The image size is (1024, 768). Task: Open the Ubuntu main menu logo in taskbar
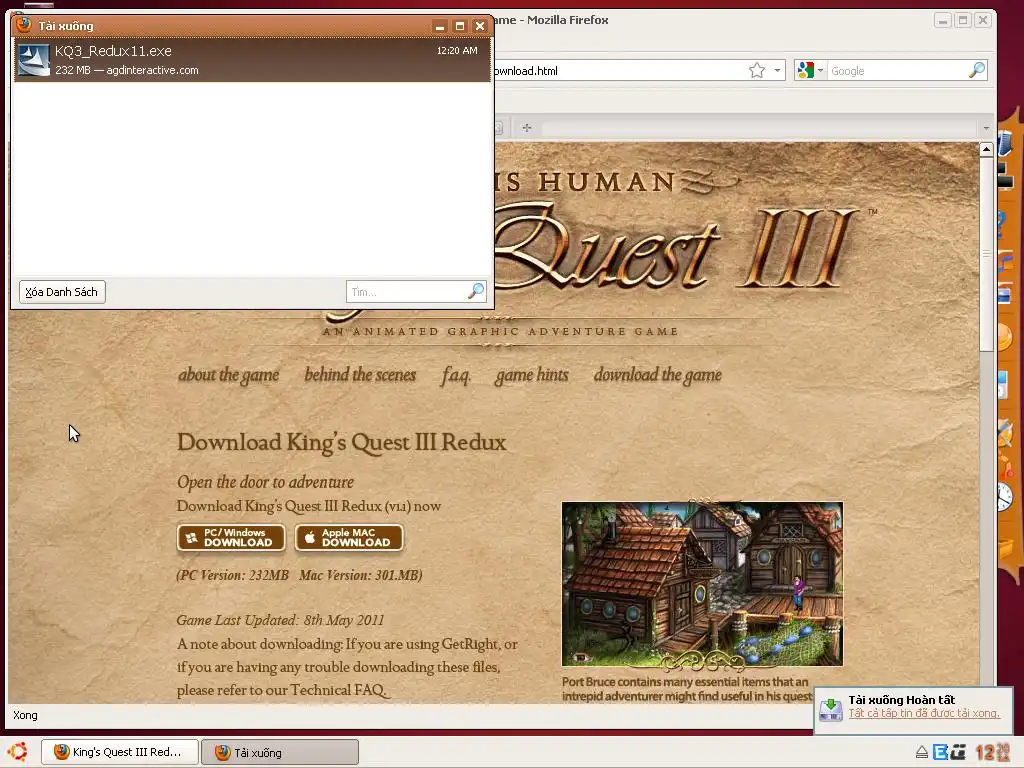(x=18, y=752)
